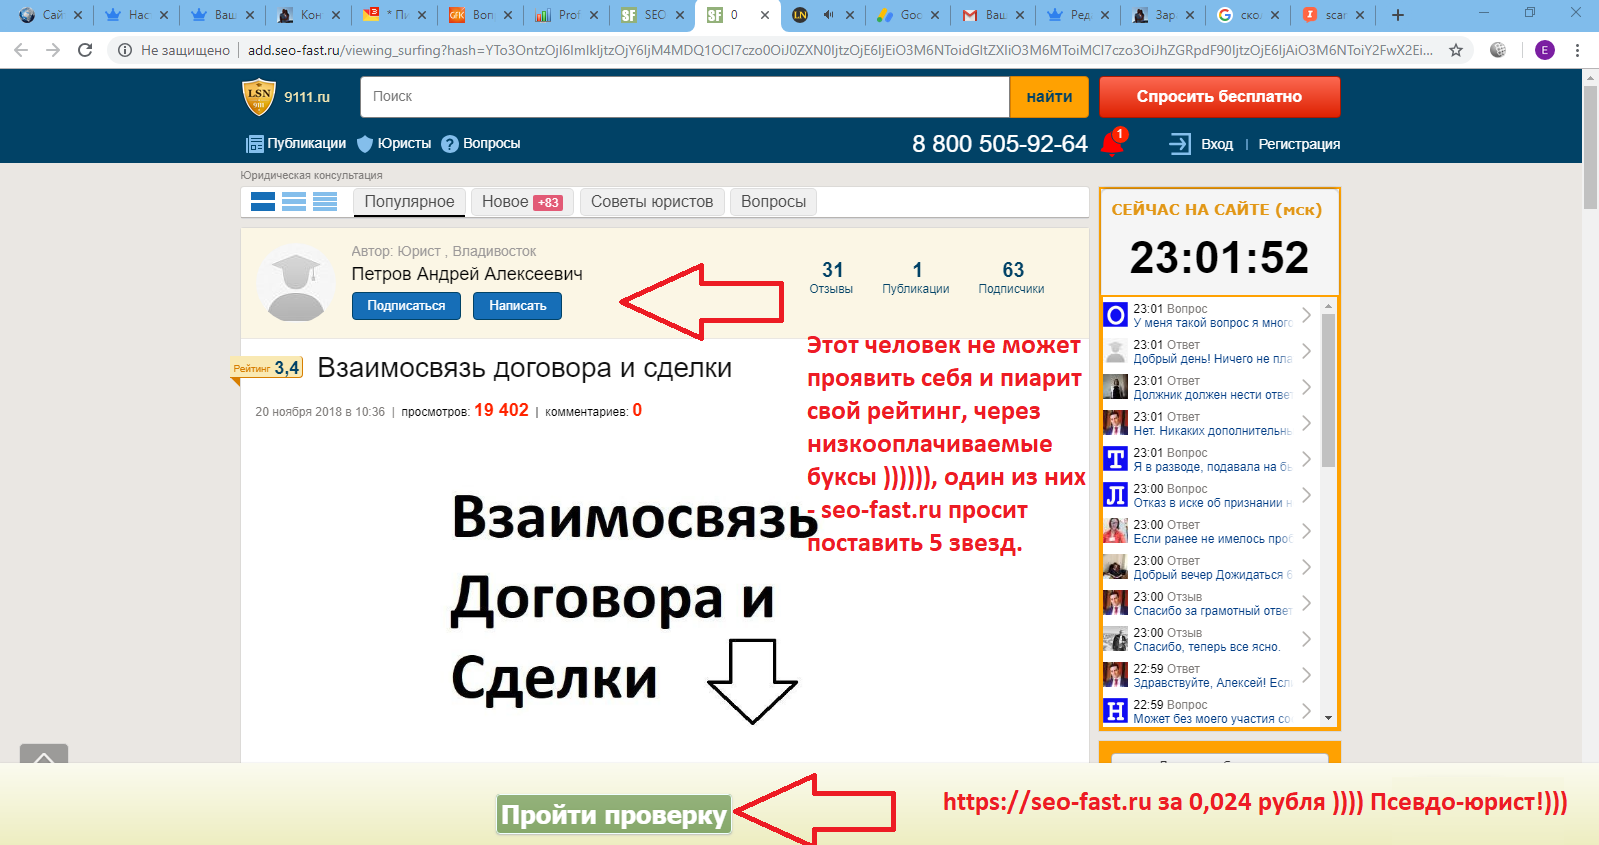Reload the page with browser refresh icon
The image size is (1599, 845).
[x=85, y=50]
